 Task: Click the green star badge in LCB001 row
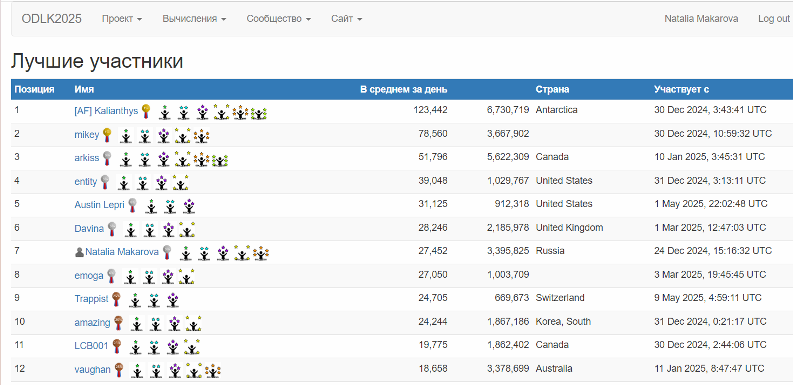(x=135, y=348)
